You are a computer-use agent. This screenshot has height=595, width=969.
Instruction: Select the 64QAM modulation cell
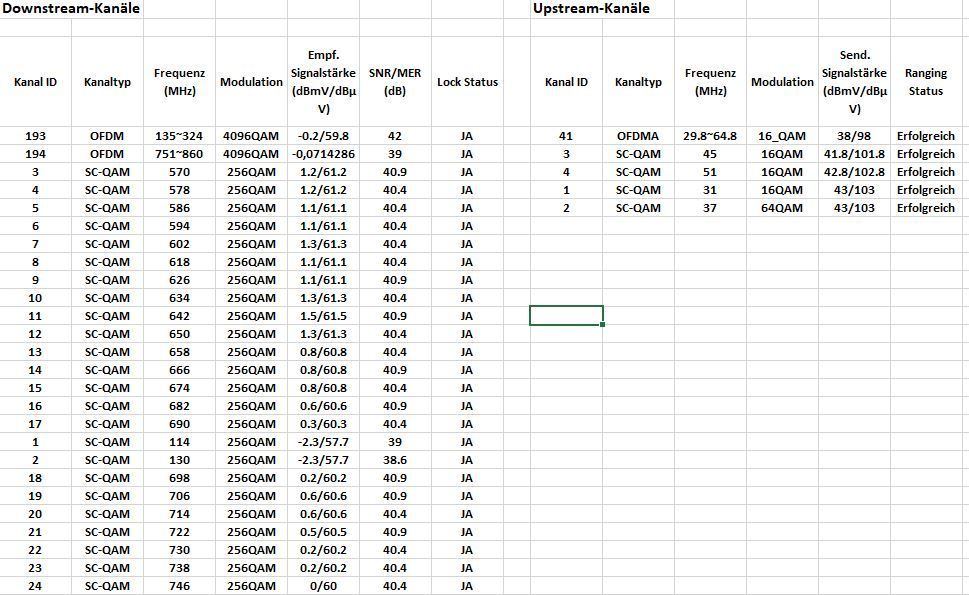[x=782, y=208]
